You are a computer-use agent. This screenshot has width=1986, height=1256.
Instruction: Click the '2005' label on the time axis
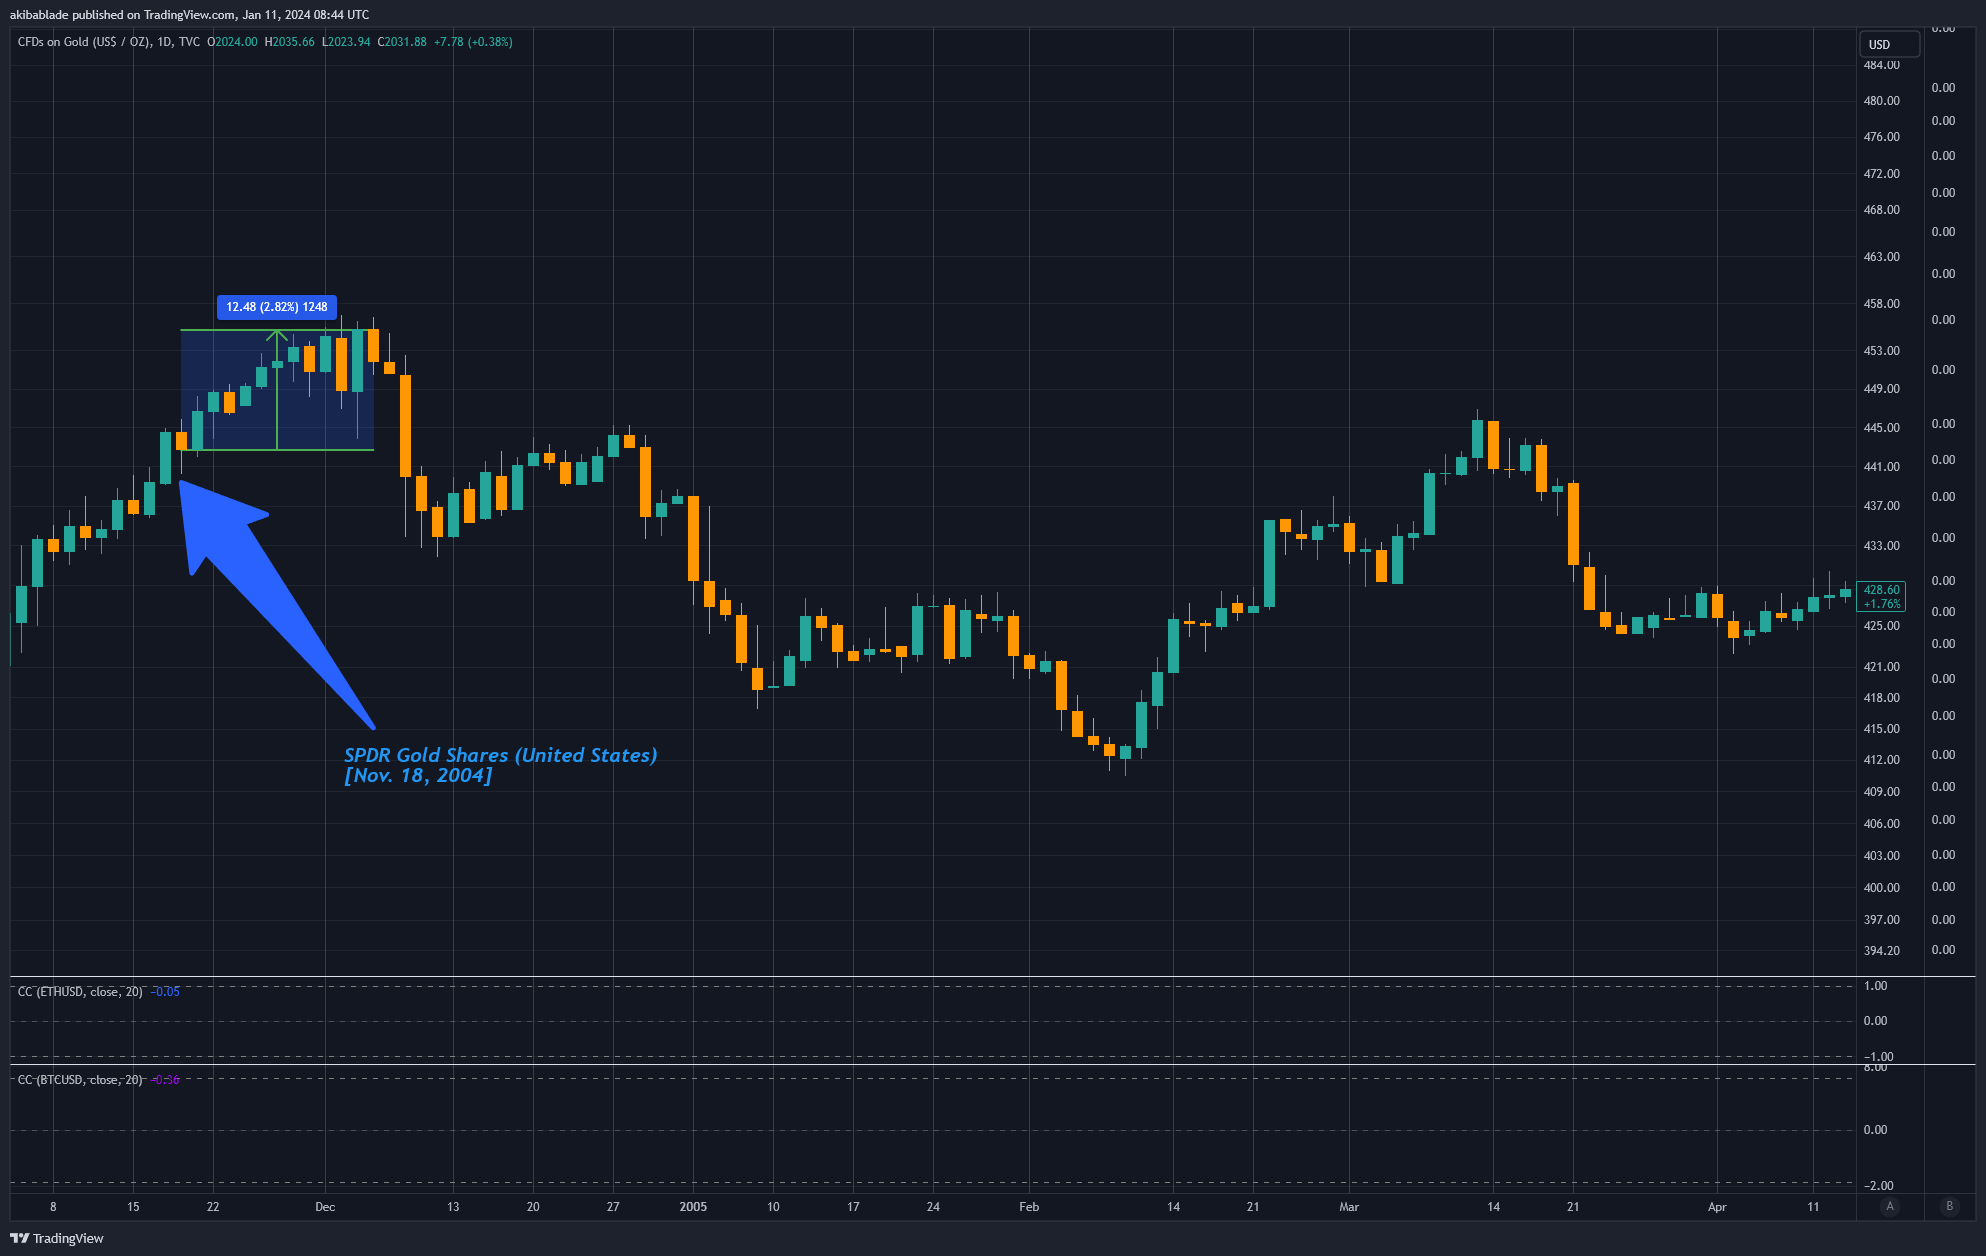[x=693, y=1207]
